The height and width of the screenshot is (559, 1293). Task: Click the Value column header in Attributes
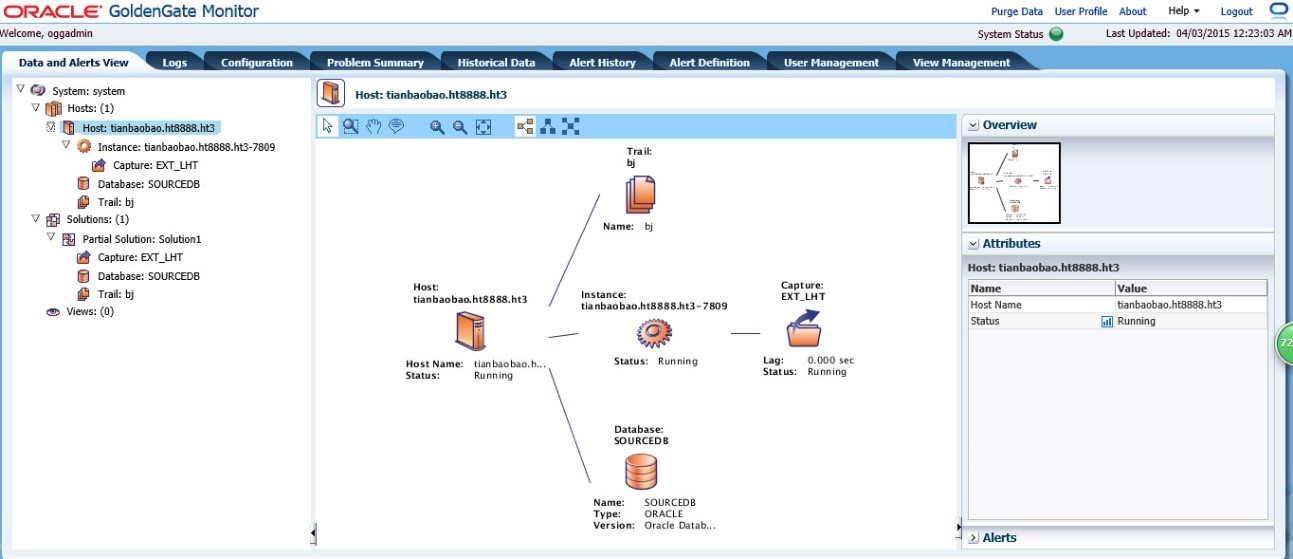1191,288
